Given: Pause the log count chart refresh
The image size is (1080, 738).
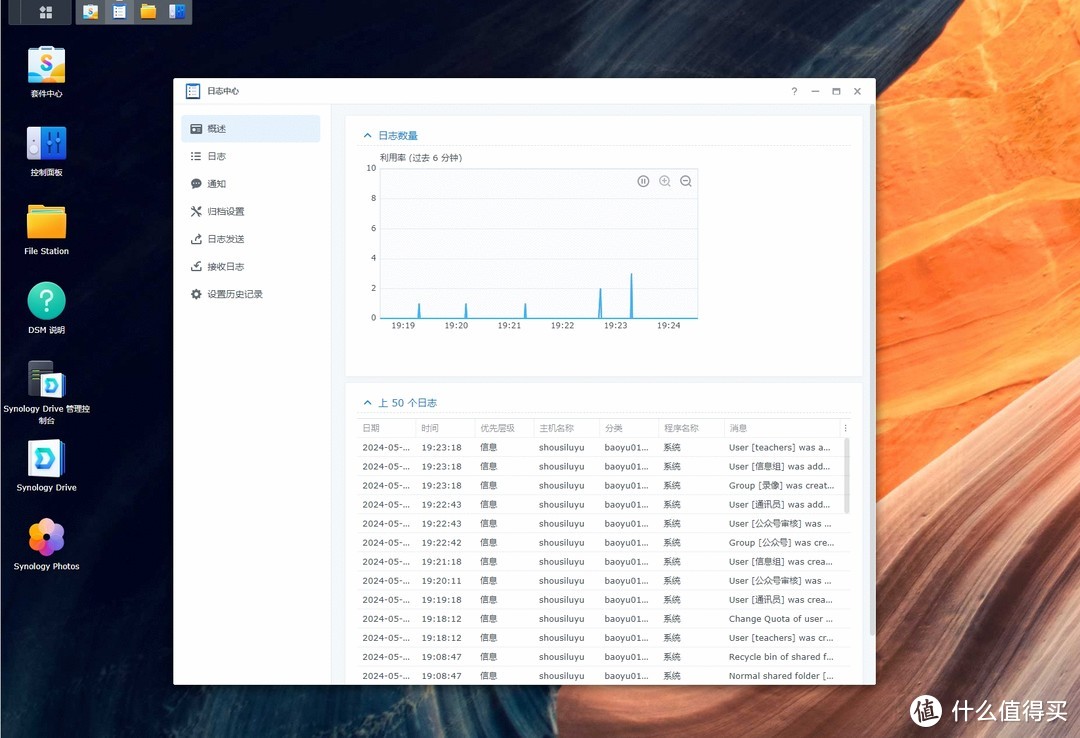Looking at the screenshot, I should (x=643, y=181).
